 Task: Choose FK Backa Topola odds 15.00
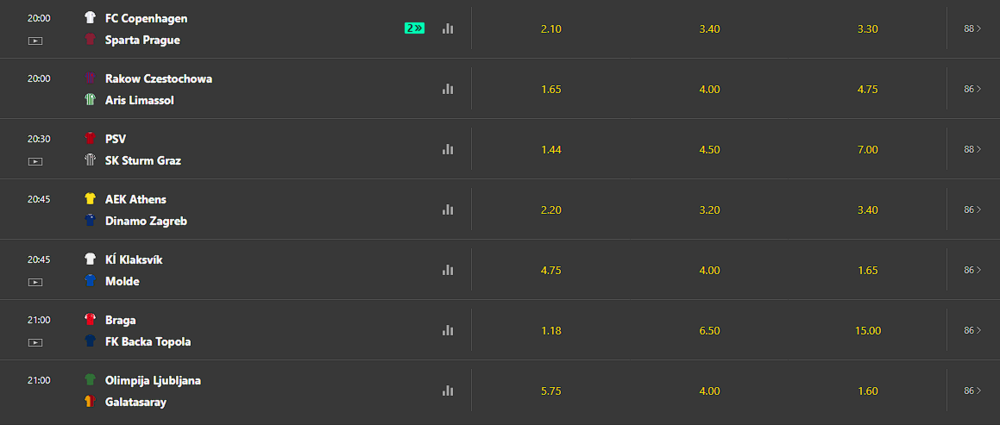click(x=867, y=330)
